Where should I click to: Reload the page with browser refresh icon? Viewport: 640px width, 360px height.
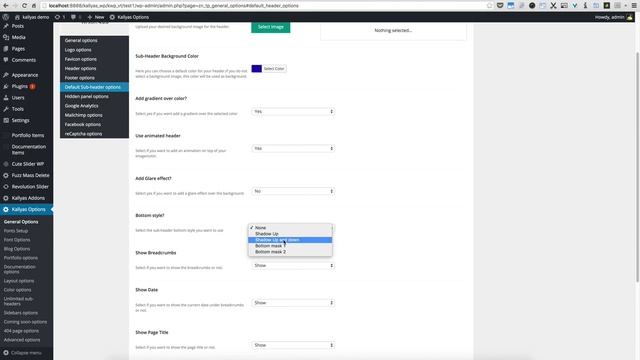[x=24, y=6]
